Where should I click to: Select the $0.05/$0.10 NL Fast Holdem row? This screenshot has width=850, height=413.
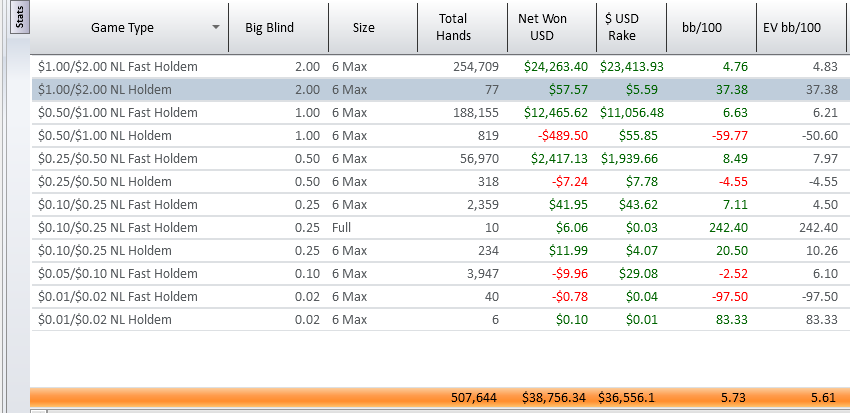point(439,274)
